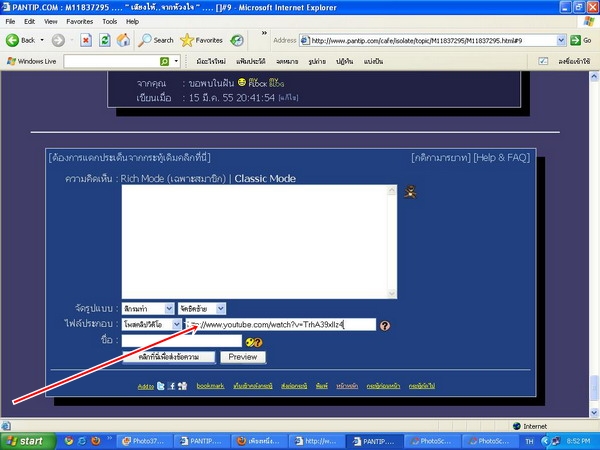The image size is (600, 450).
Task: Open the Edit menu
Action: point(29,21)
